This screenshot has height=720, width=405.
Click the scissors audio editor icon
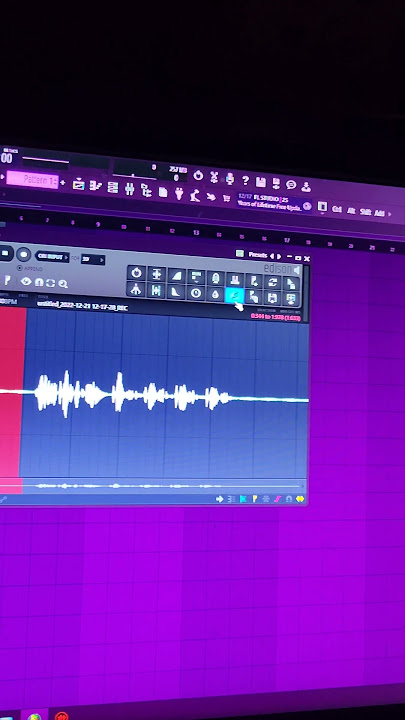tap(214, 177)
